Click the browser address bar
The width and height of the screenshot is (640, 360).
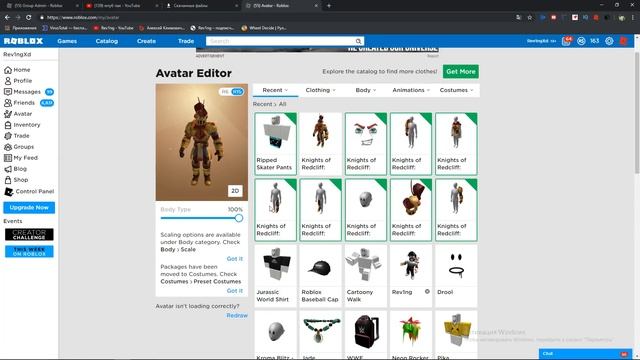278,18
